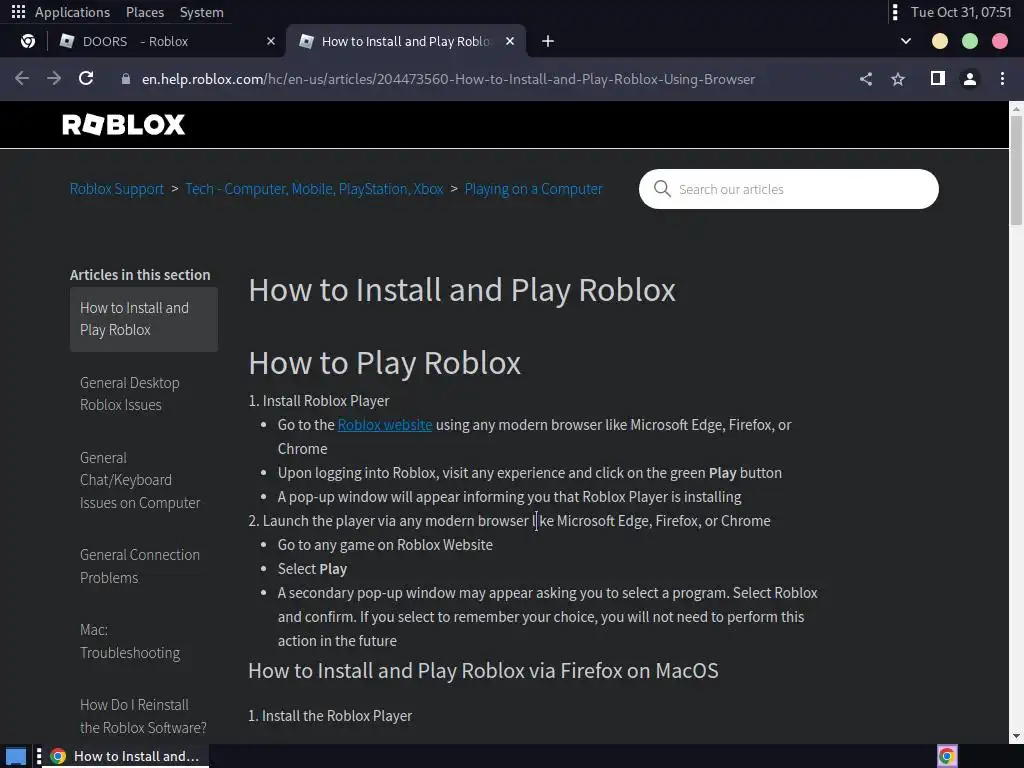Viewport: 1024px width, 768px height.
Task: Open the Chrome three-dot menu
Action: 1002,79
